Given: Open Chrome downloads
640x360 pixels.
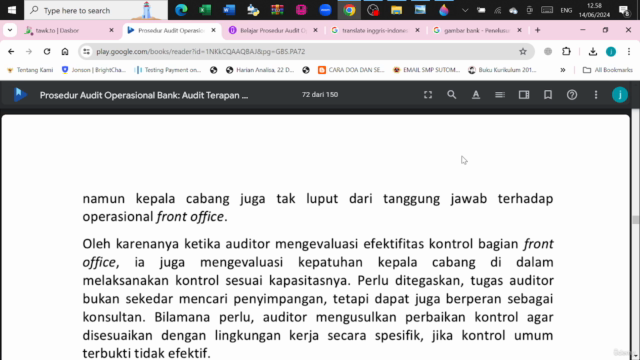Looking at the screenshot, I should [x=593, y=51].
